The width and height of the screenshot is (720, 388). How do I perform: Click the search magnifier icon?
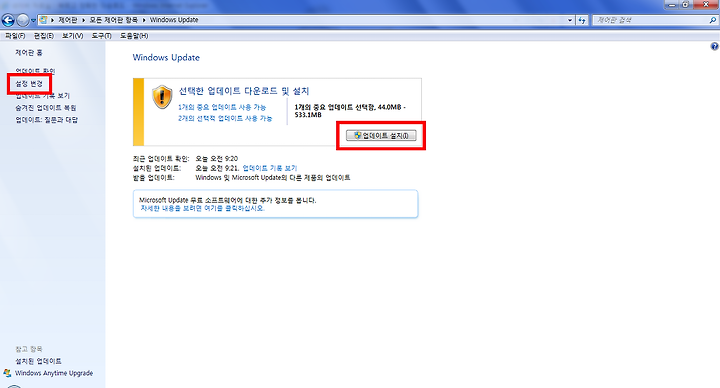coord(713,20)
